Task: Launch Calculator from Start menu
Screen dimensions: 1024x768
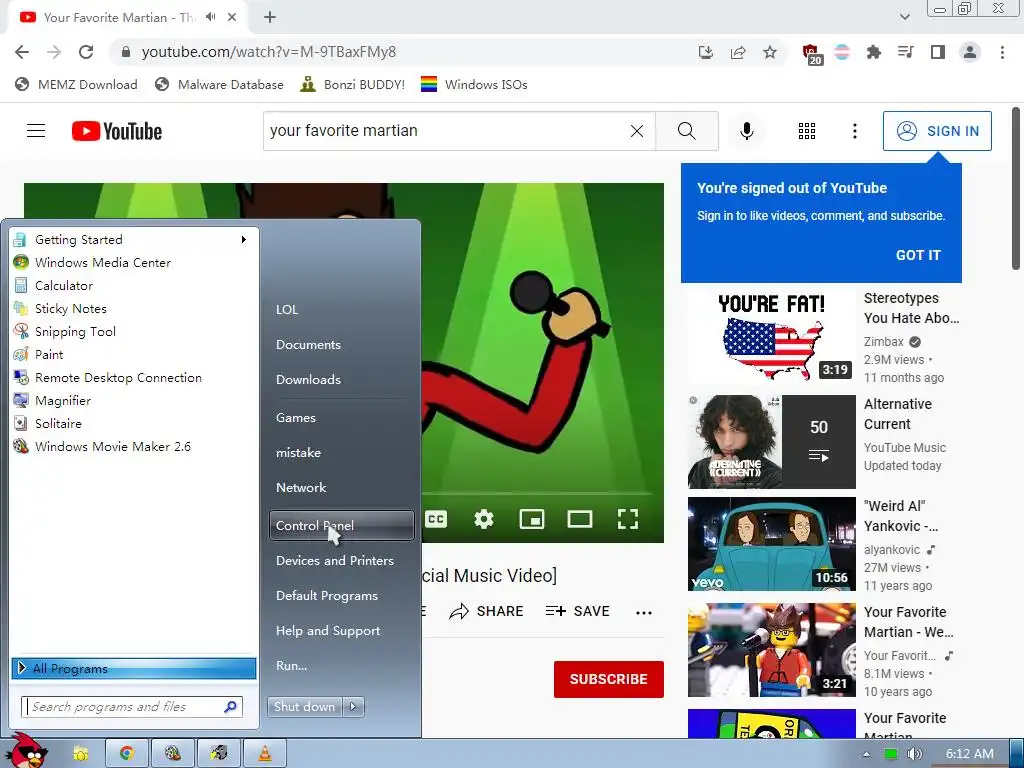Action: [134, 285]
